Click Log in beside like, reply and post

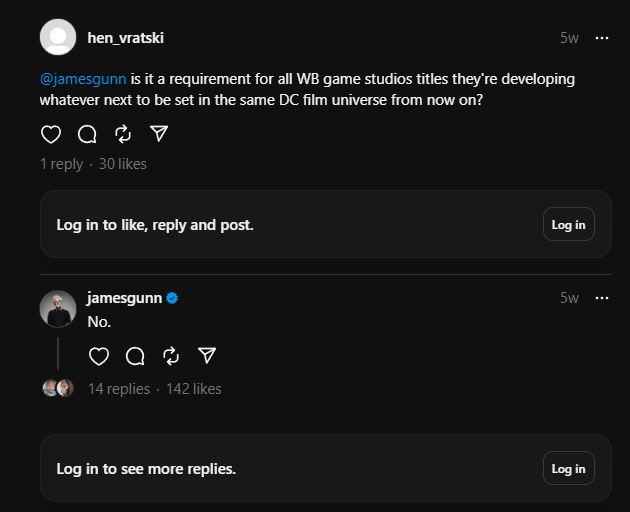point(569,224)
